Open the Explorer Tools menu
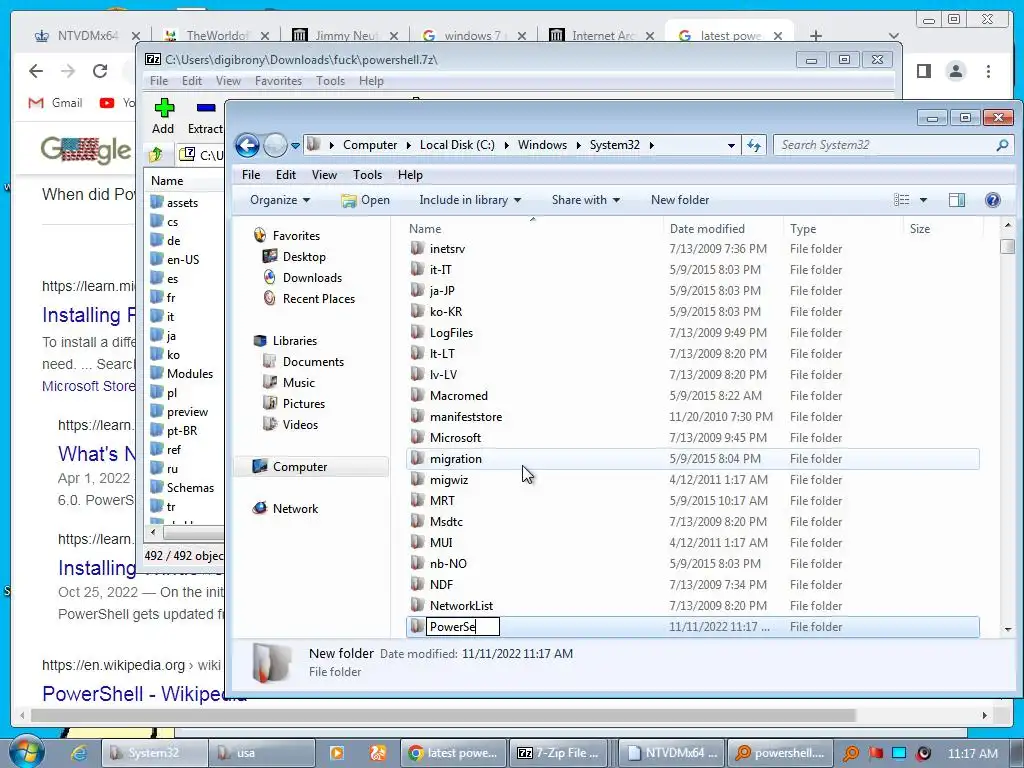 coord(367,175)
